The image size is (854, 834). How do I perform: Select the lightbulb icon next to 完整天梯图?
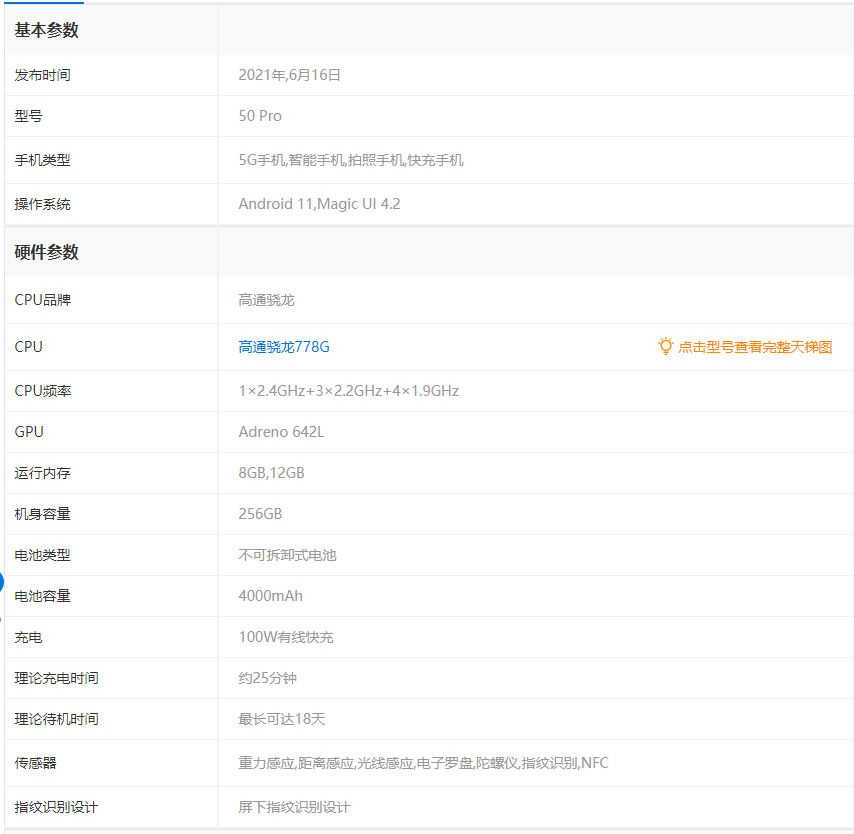pyautogui.click(x=666, y=345)
